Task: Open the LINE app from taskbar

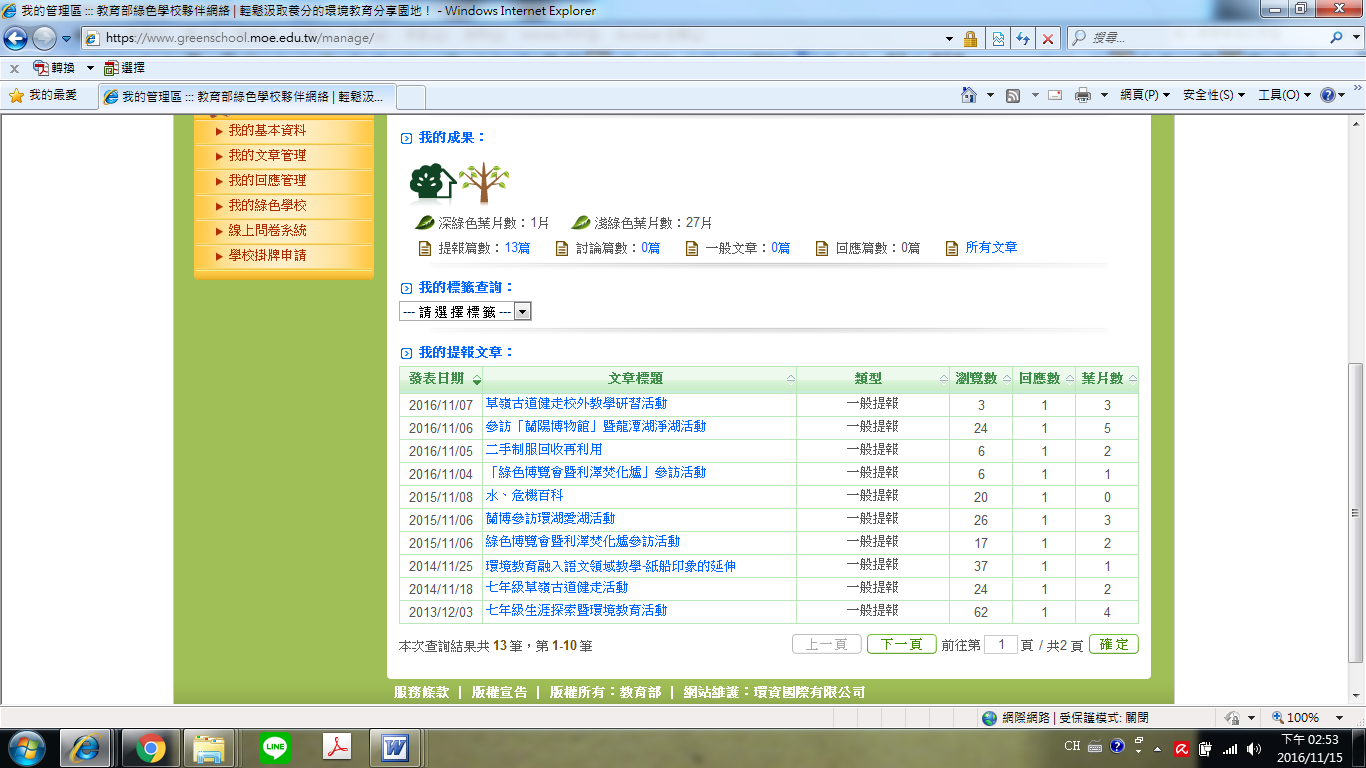Action: point(275,747)
